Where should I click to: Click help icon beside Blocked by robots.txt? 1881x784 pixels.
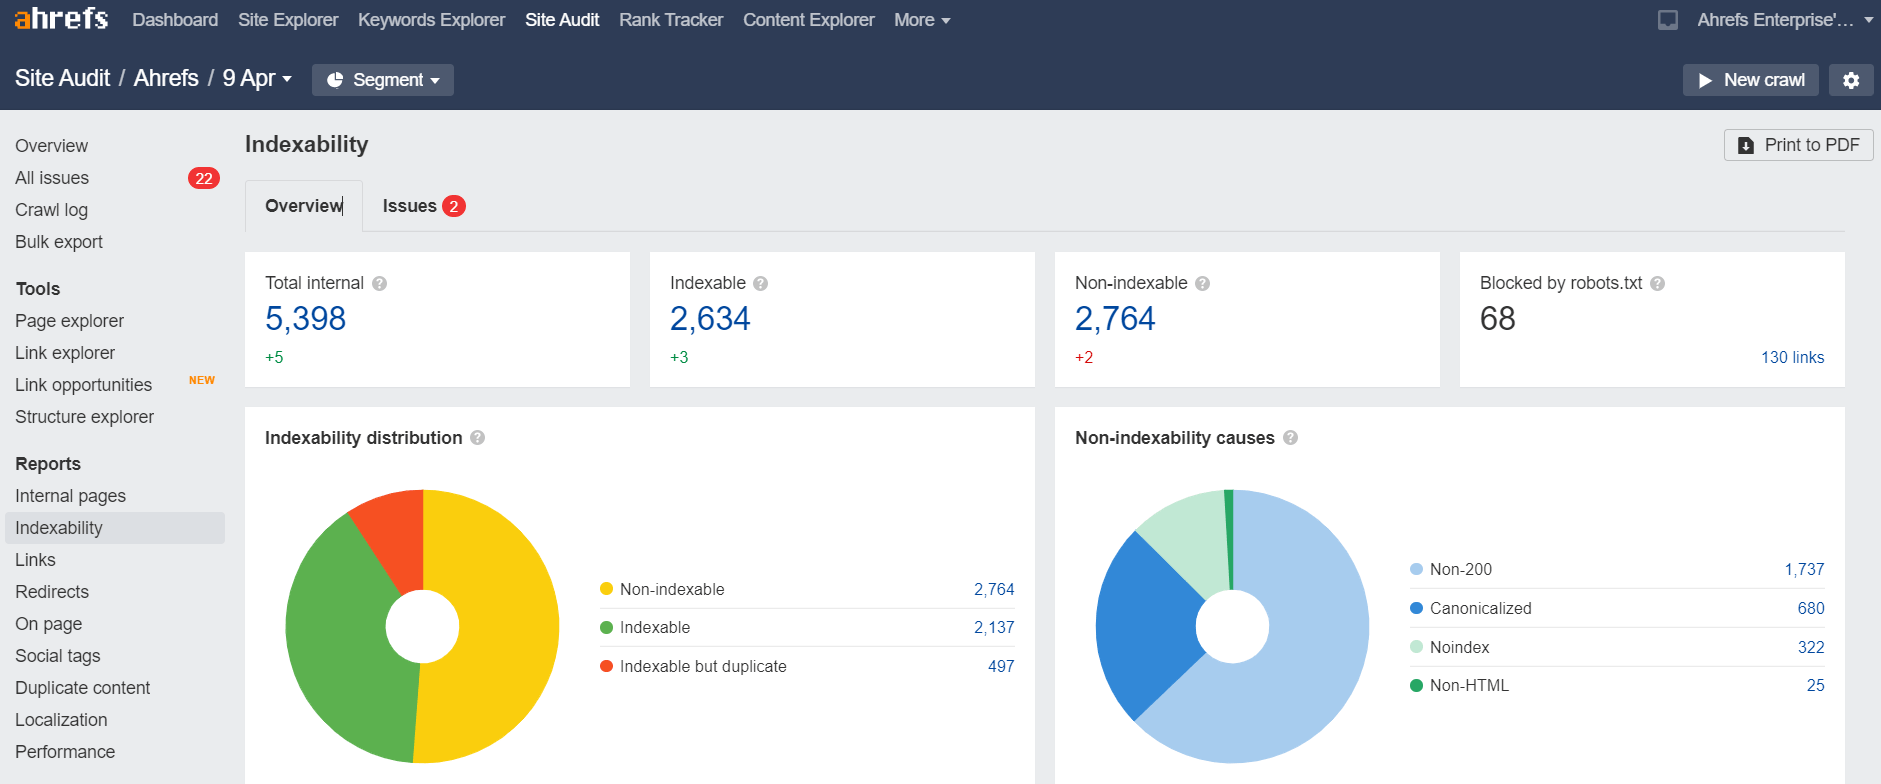[x=1658, y=284]
